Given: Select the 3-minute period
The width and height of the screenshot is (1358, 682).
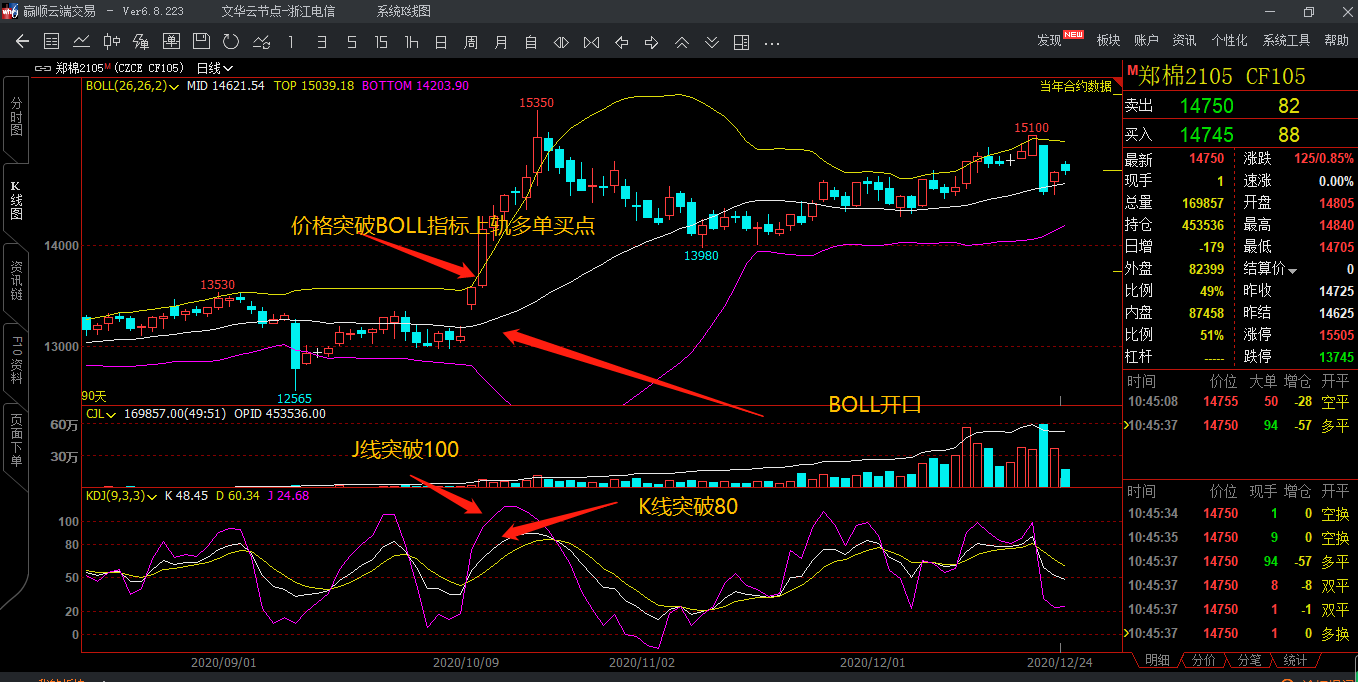Looking at the screenshot, I should coord(321,42).
